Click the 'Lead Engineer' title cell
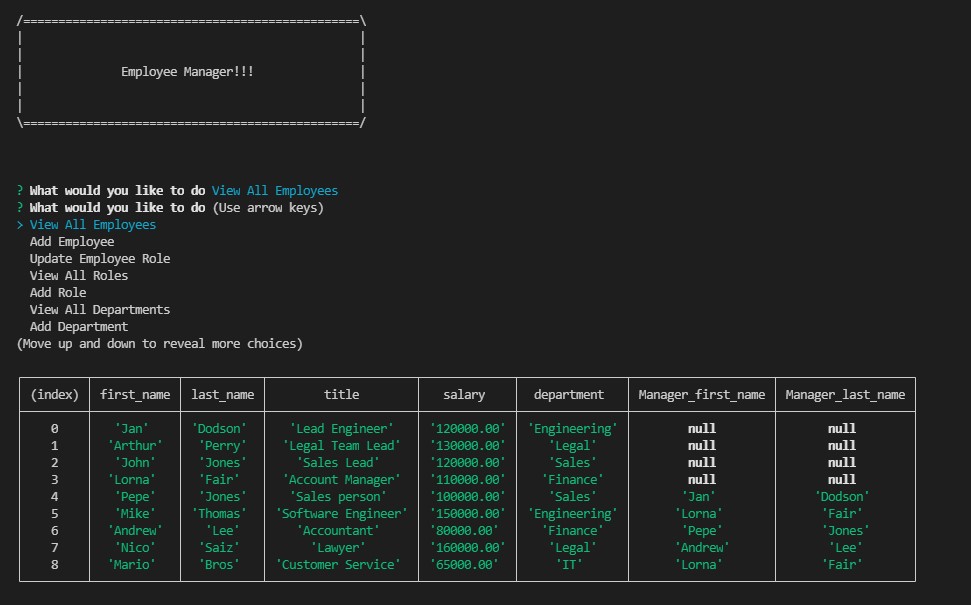 click(341, 429)
